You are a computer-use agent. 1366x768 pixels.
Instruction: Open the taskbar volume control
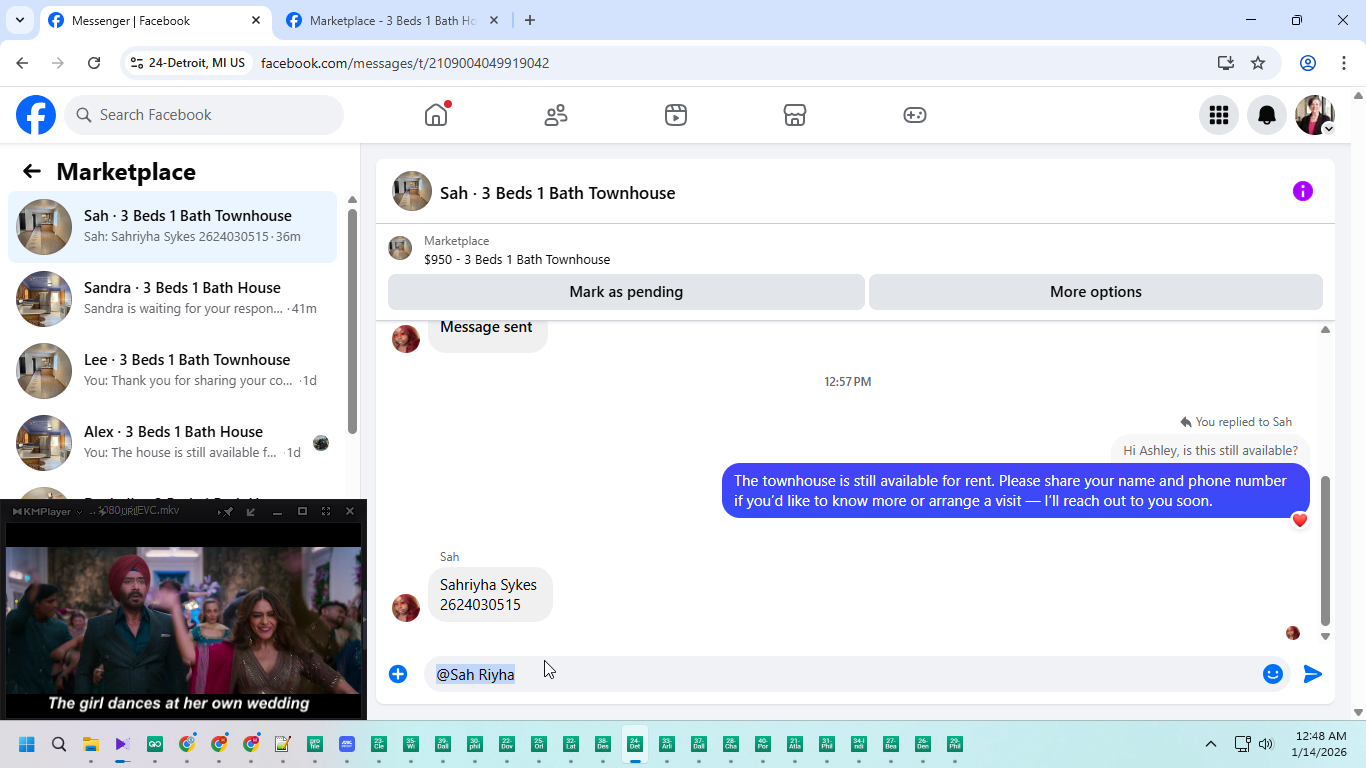(1266, 744)
